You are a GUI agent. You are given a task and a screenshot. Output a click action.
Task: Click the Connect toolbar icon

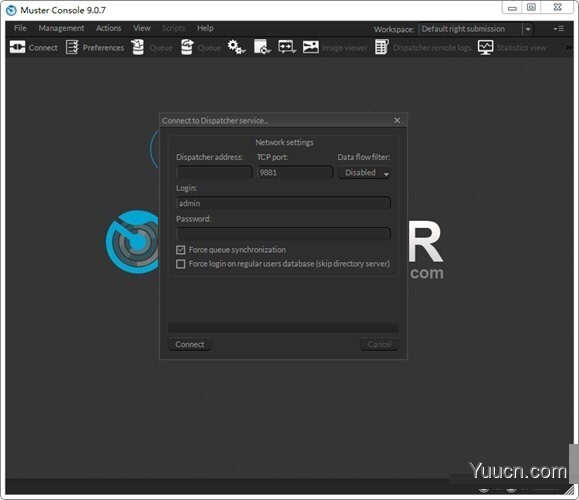pyautogui.click(x=17, y=47)
